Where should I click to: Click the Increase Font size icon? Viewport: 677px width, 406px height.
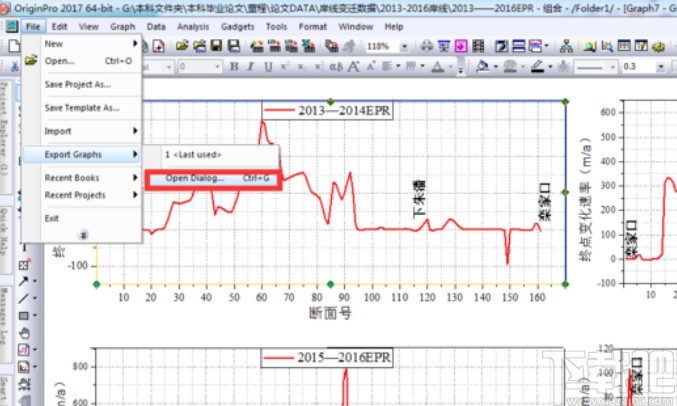click(354, 67)
